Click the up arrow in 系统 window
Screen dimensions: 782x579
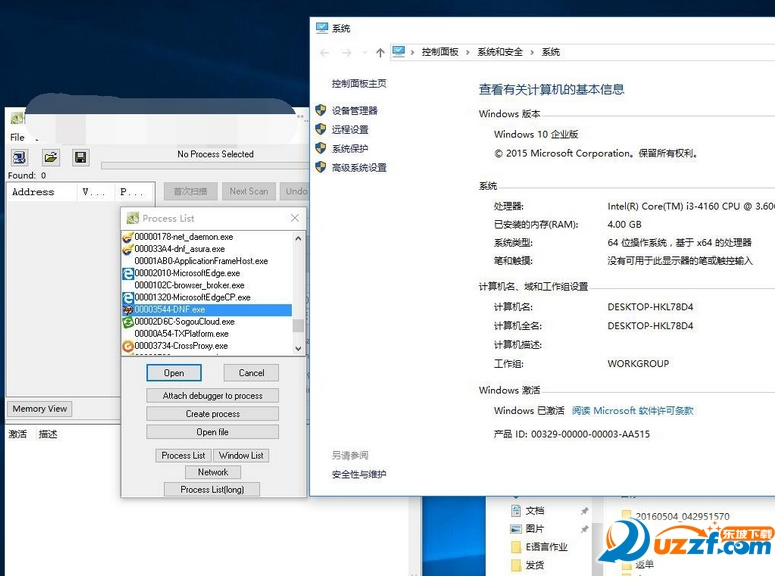click(380, 52)
